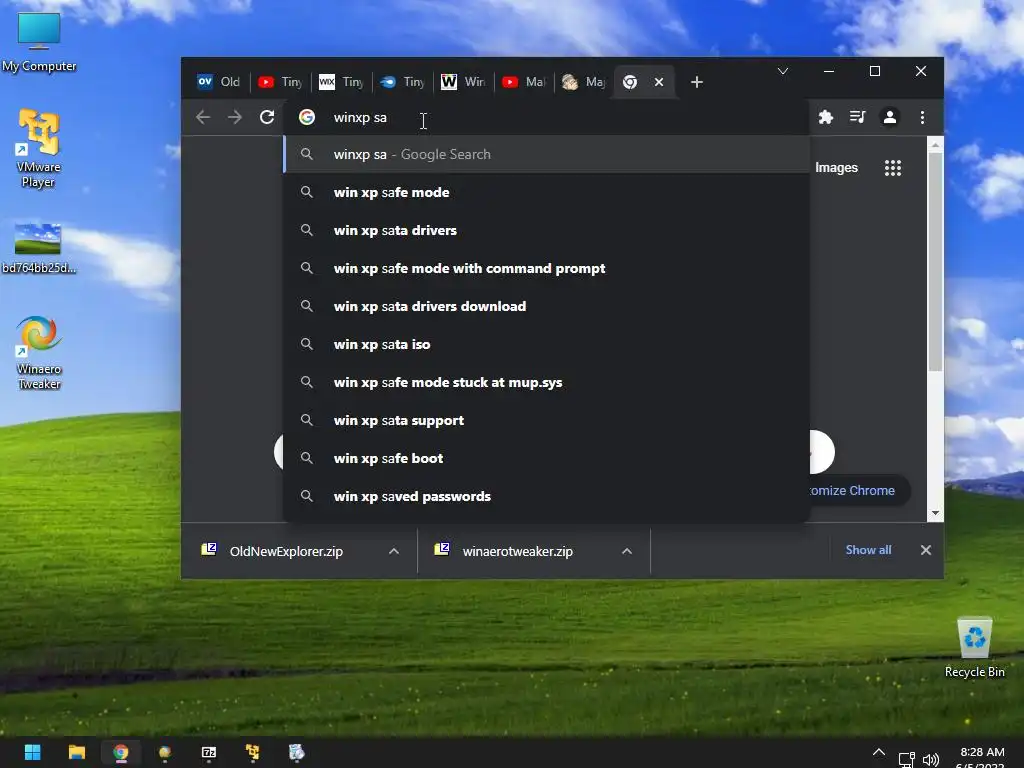Viewport: 1024px width, 768px height.
Task: Open the Images link on Google page
Action: pos(836,168)
